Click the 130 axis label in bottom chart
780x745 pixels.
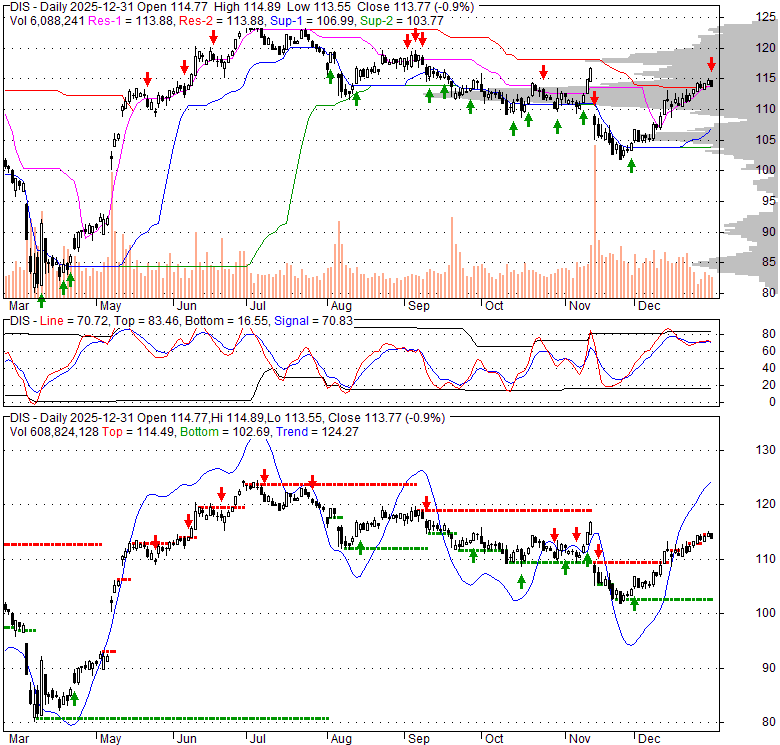point(765,450)
